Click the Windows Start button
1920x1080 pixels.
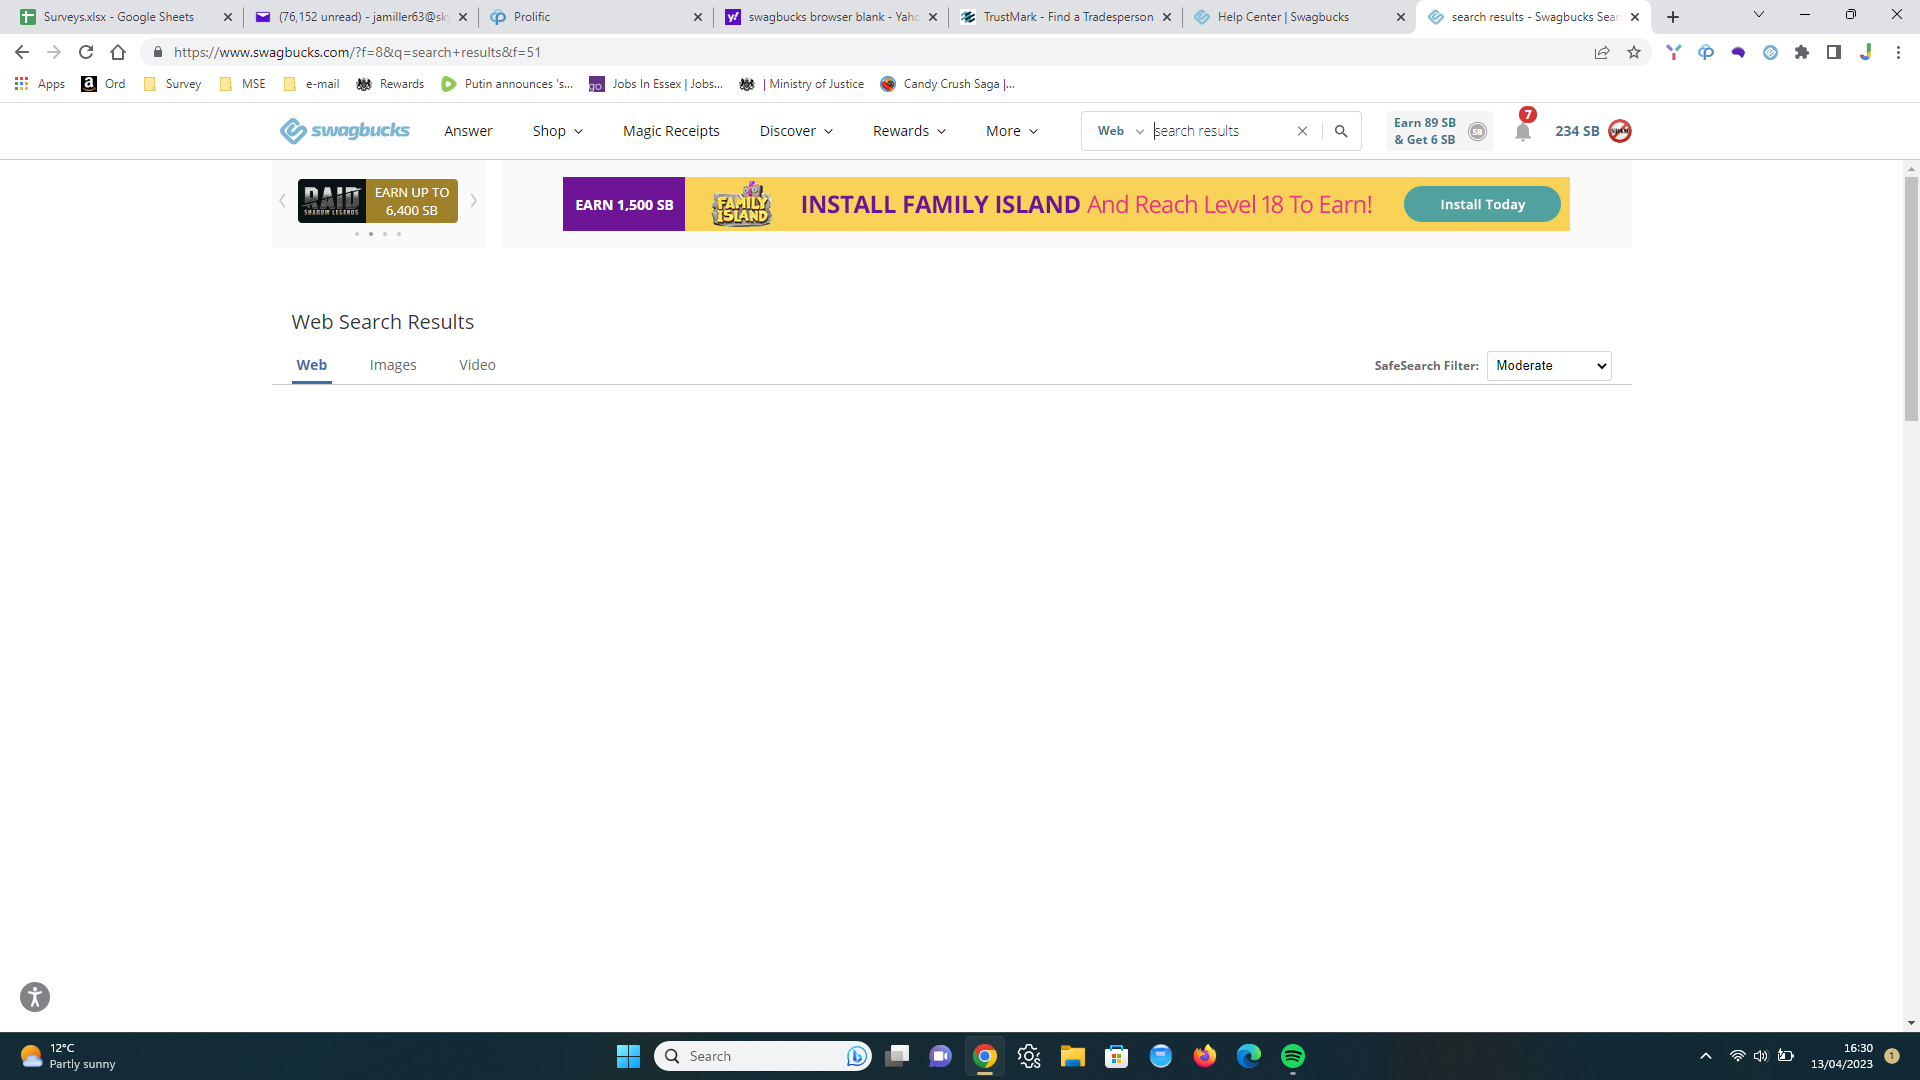[x=628, y=1056]
